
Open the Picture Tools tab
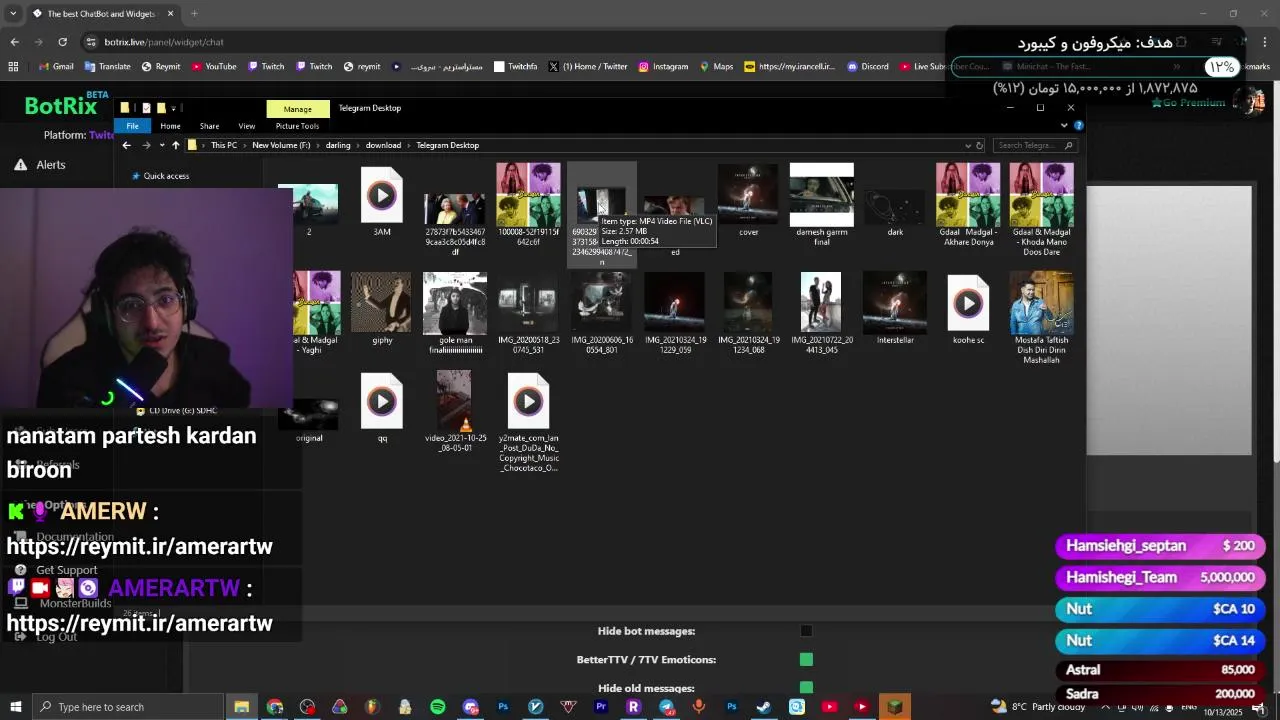coord(297,126)
